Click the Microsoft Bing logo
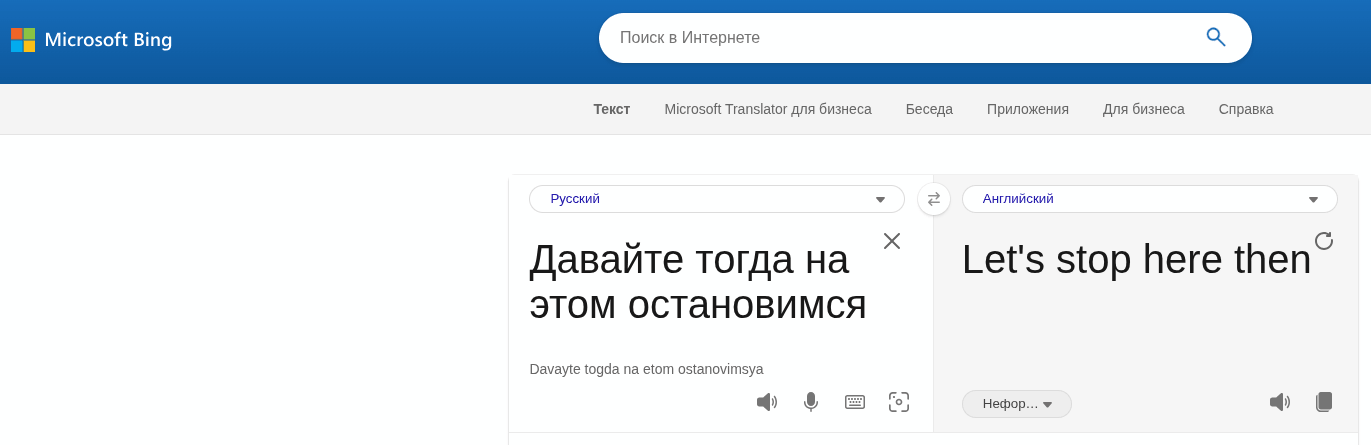Image resolution: width=1371 pixels, height=445 pixels. click(x=91, y=40)
